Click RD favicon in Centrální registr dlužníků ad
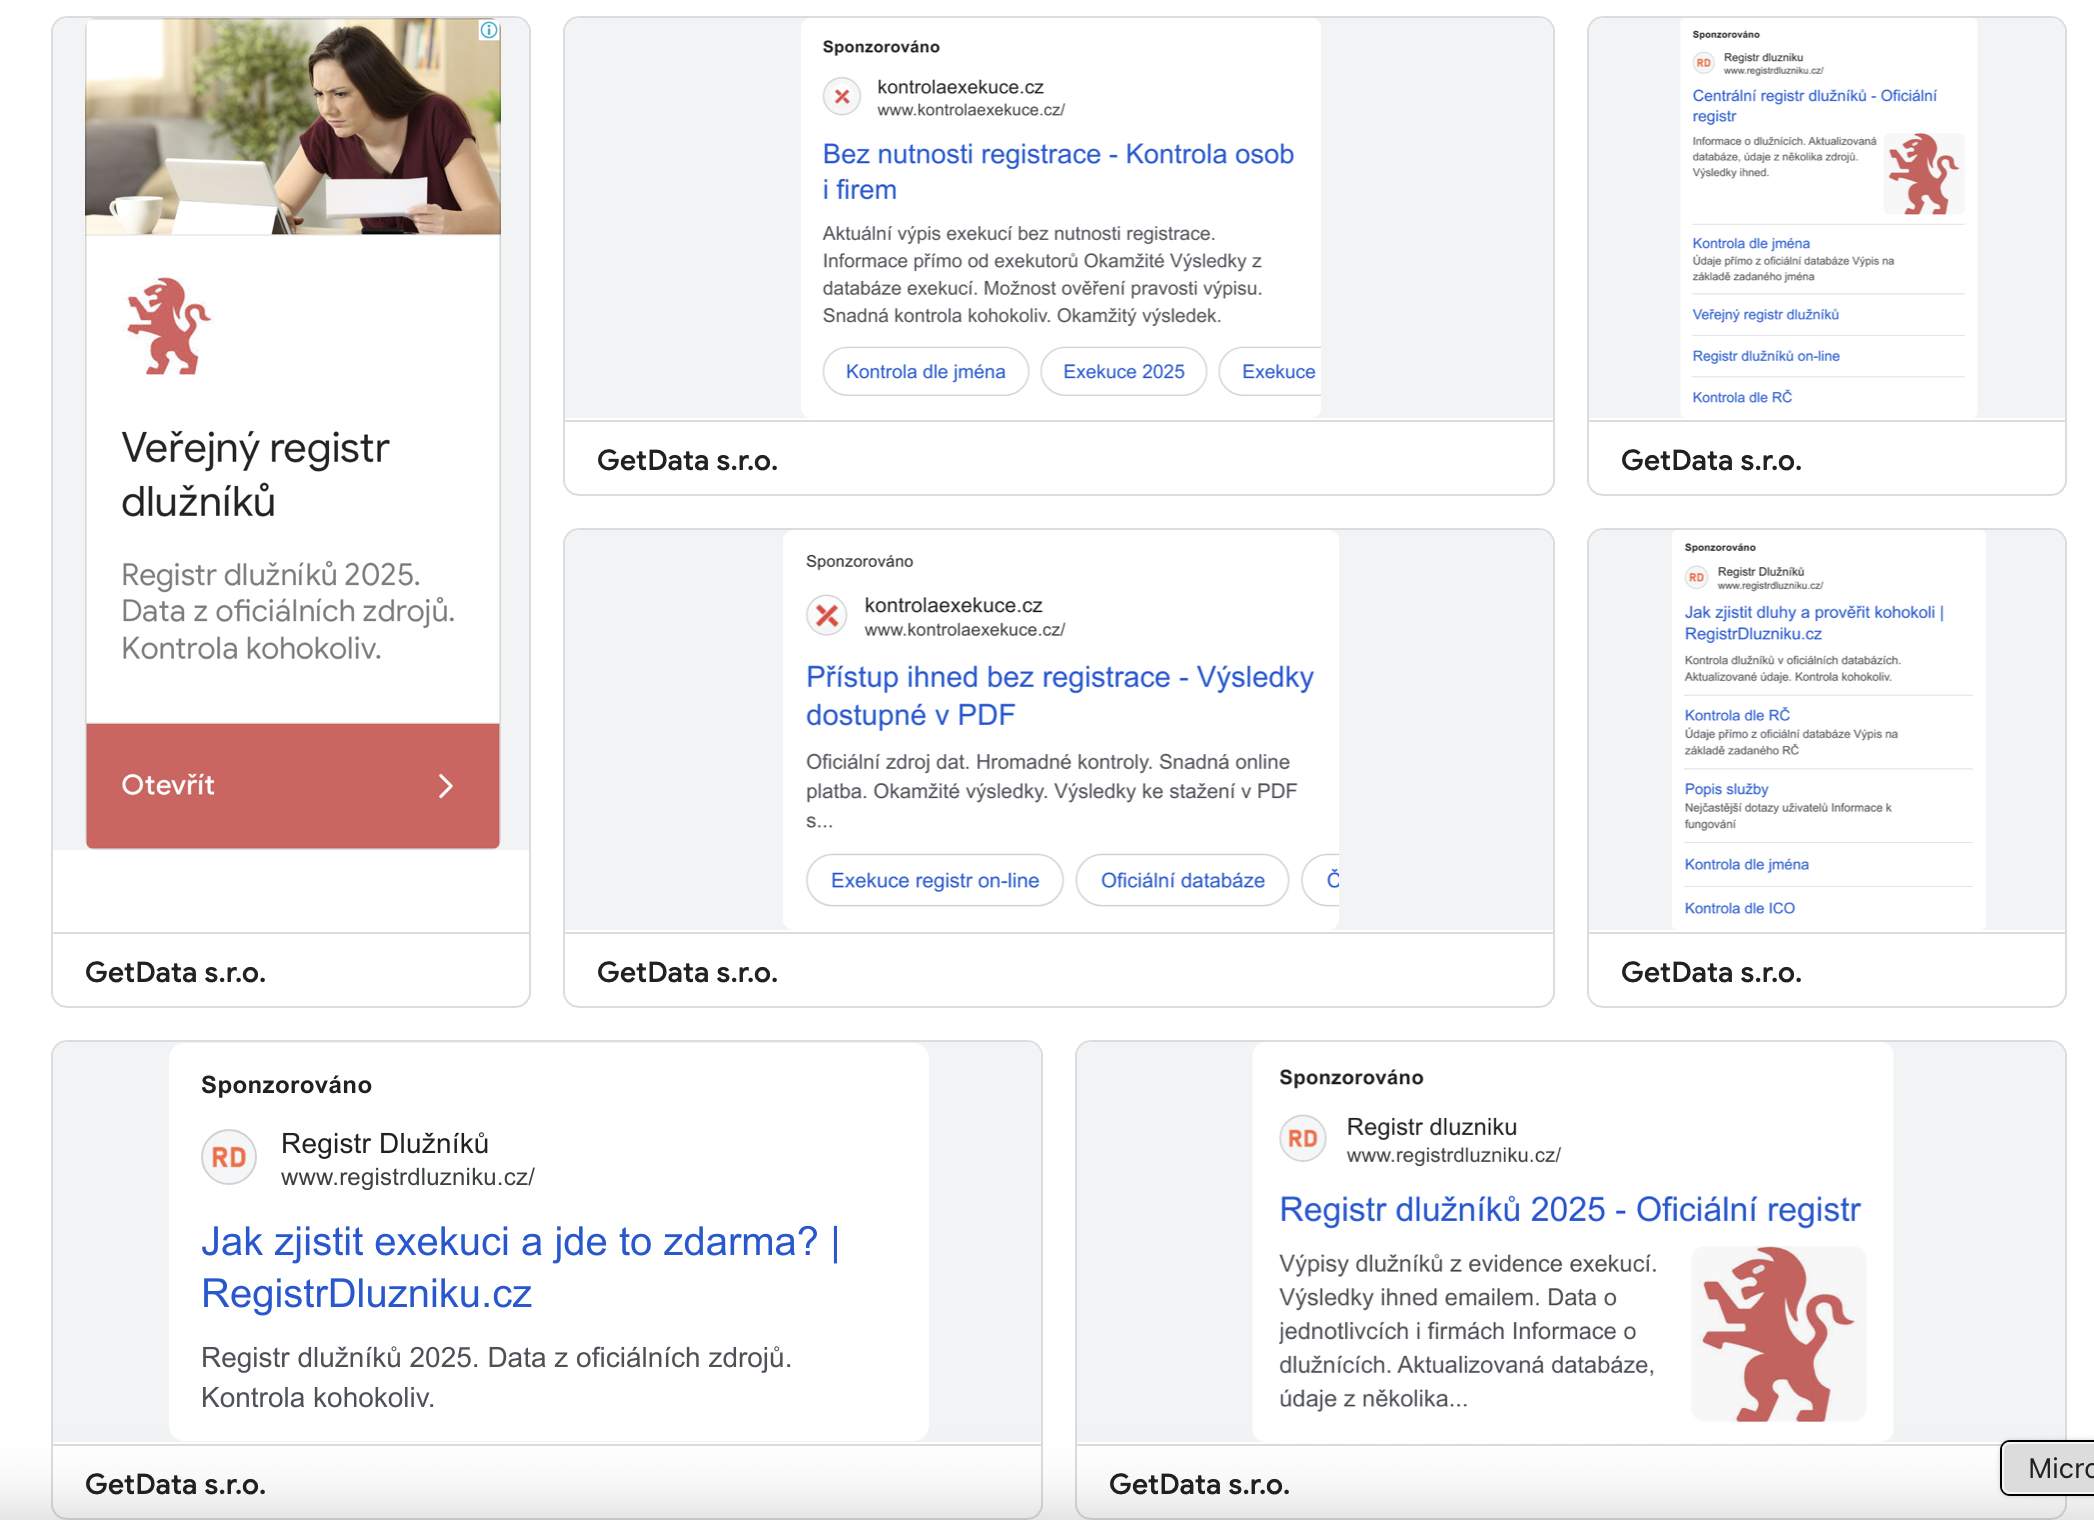Image resolution: width=2094 pixels, height=1520 pixels. pos(1703,63)
